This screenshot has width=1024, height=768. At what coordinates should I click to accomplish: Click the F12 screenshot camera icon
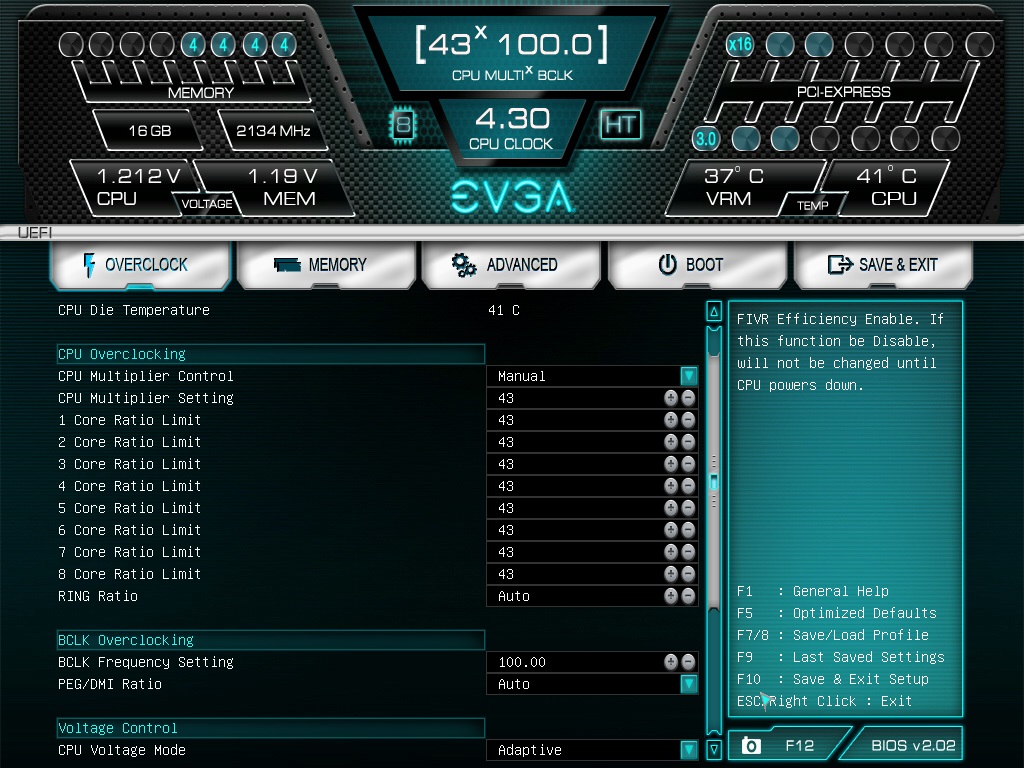coord(751,745)
